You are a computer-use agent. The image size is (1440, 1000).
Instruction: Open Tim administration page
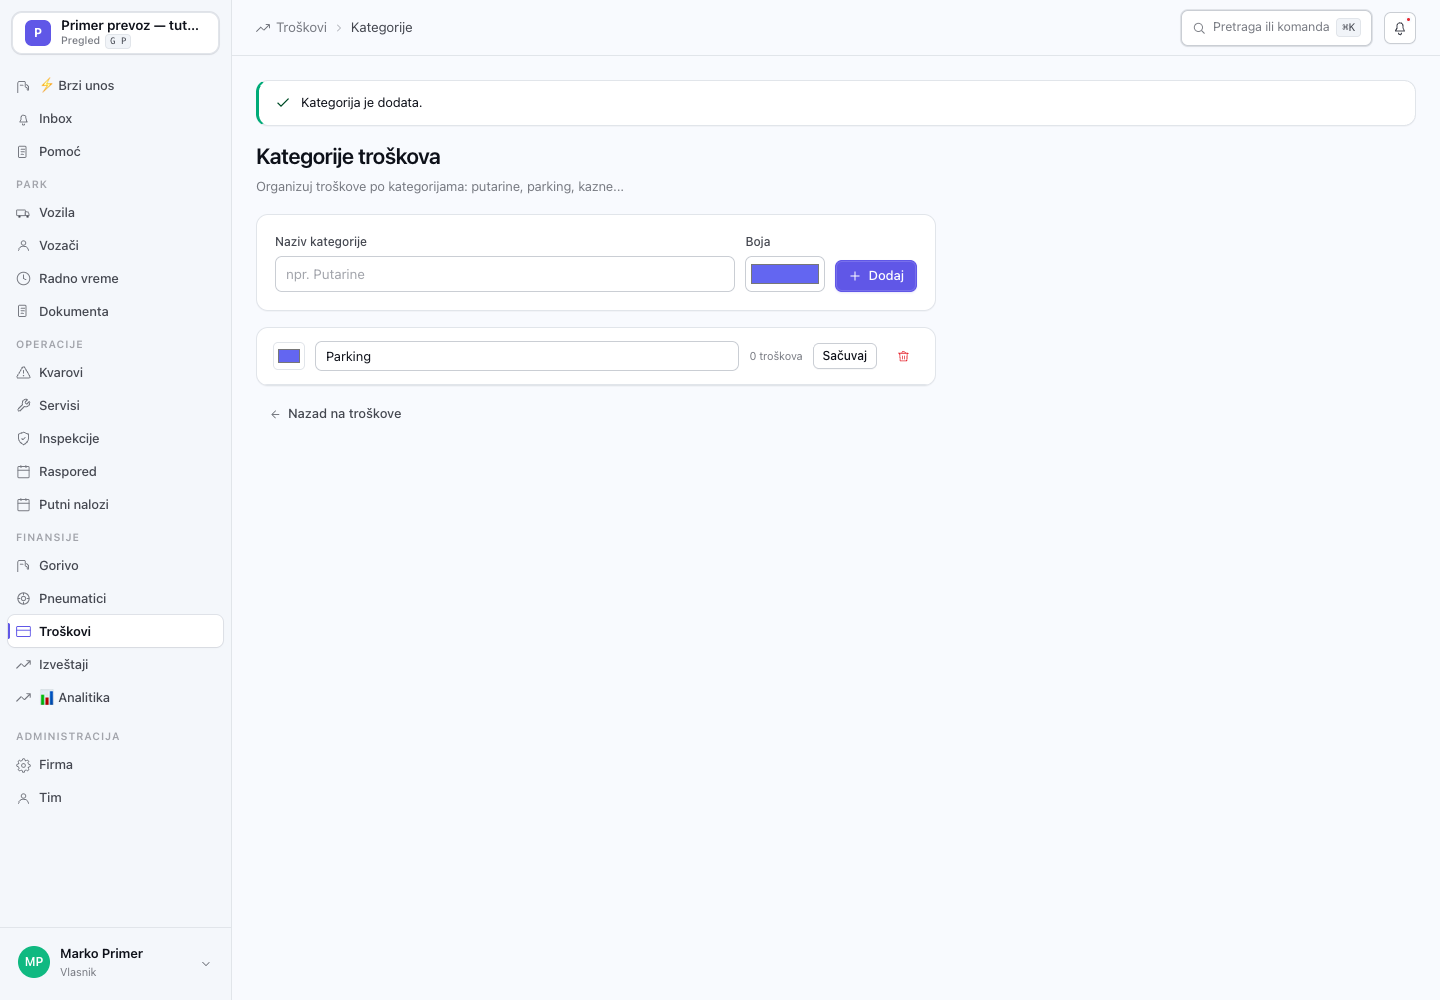click(x=115, y=798)
